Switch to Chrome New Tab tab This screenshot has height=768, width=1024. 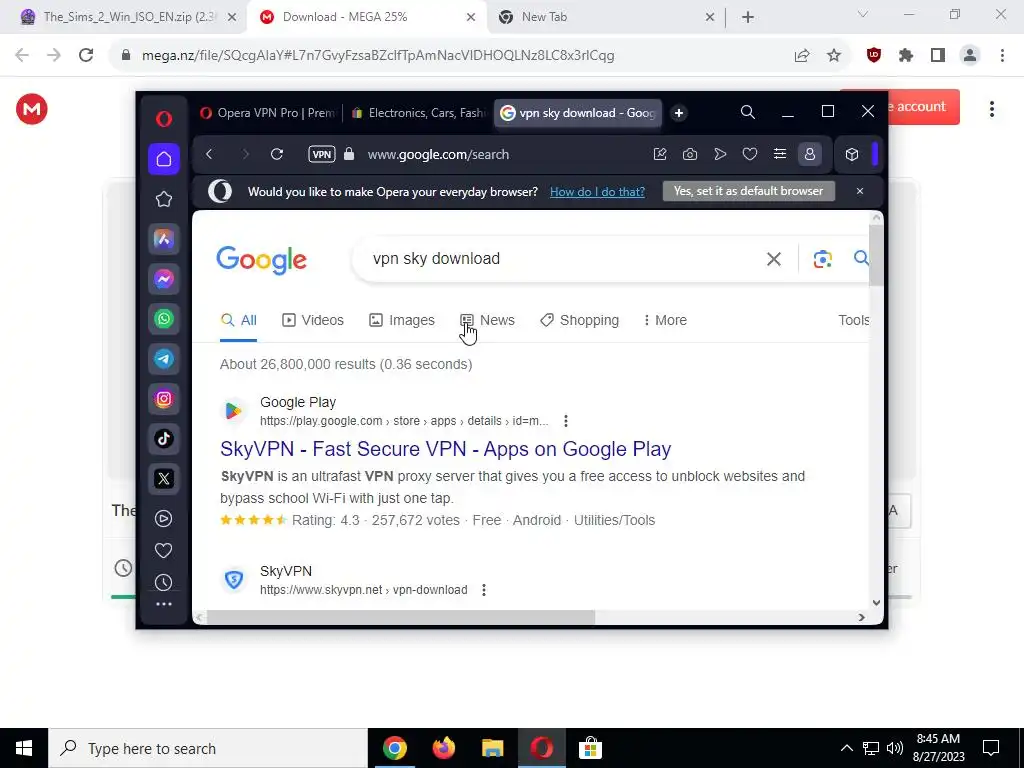pyautogui.click(x=605, y=17)
